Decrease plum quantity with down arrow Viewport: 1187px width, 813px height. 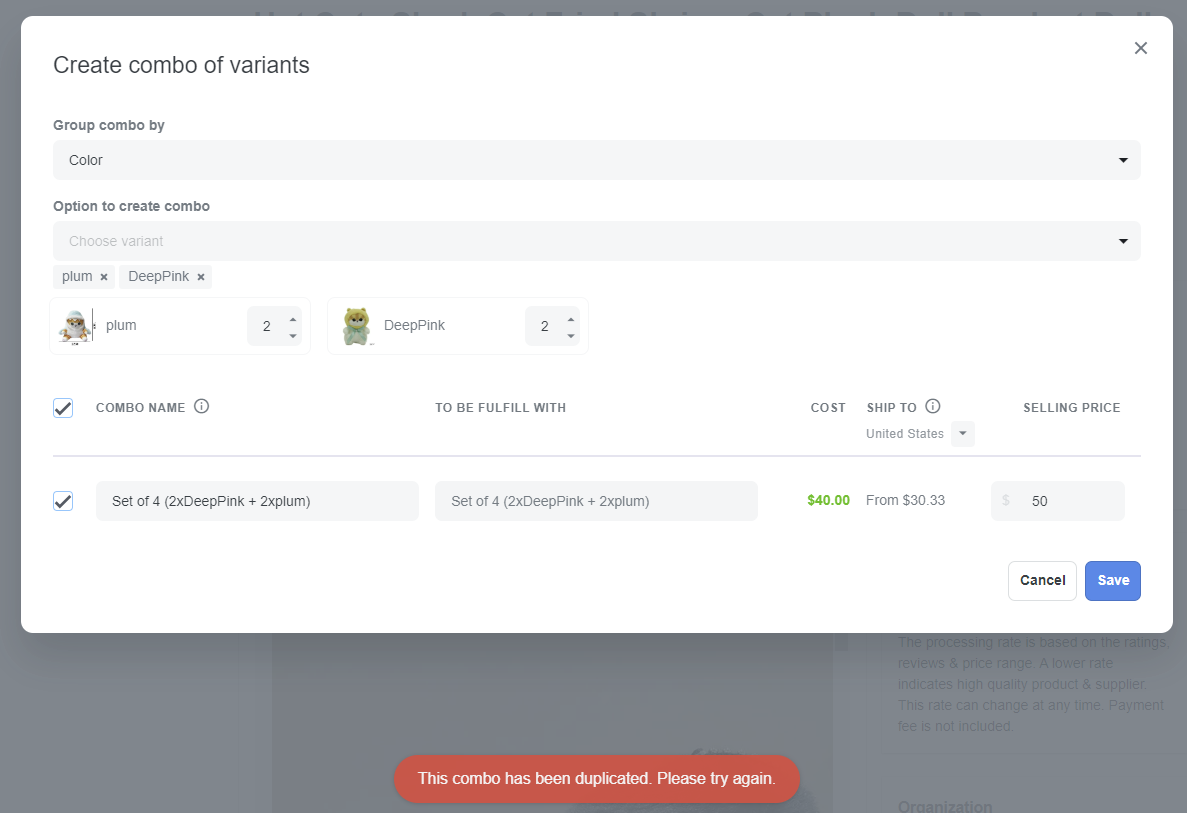click(293, 335)
